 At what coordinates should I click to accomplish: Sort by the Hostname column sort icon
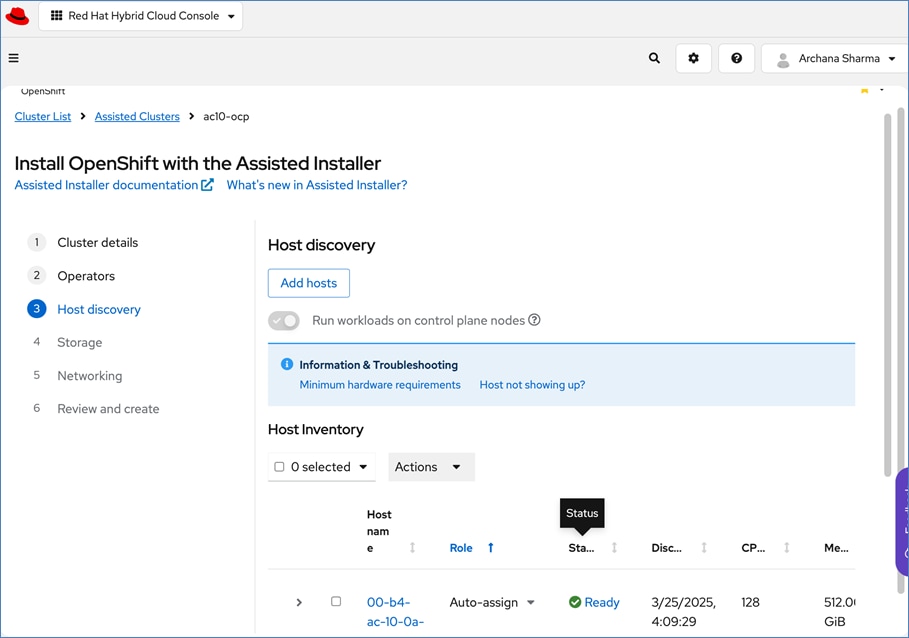[412, 548]
